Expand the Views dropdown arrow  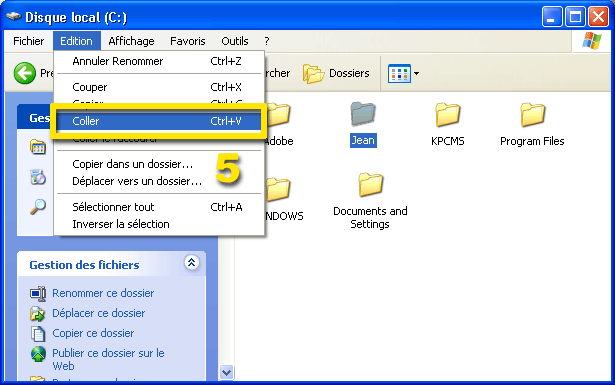click(417, 73)
